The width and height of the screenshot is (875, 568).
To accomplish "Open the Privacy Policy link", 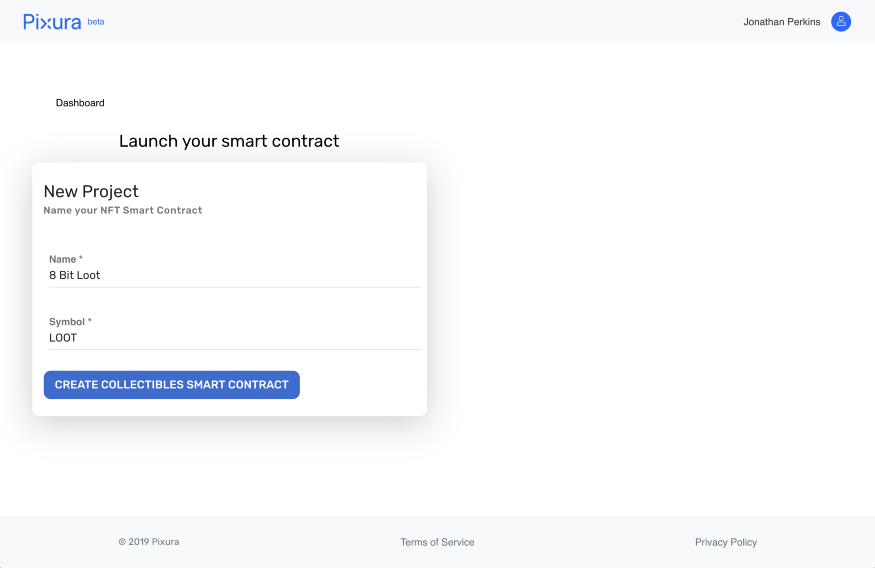I will coord(726,542).
